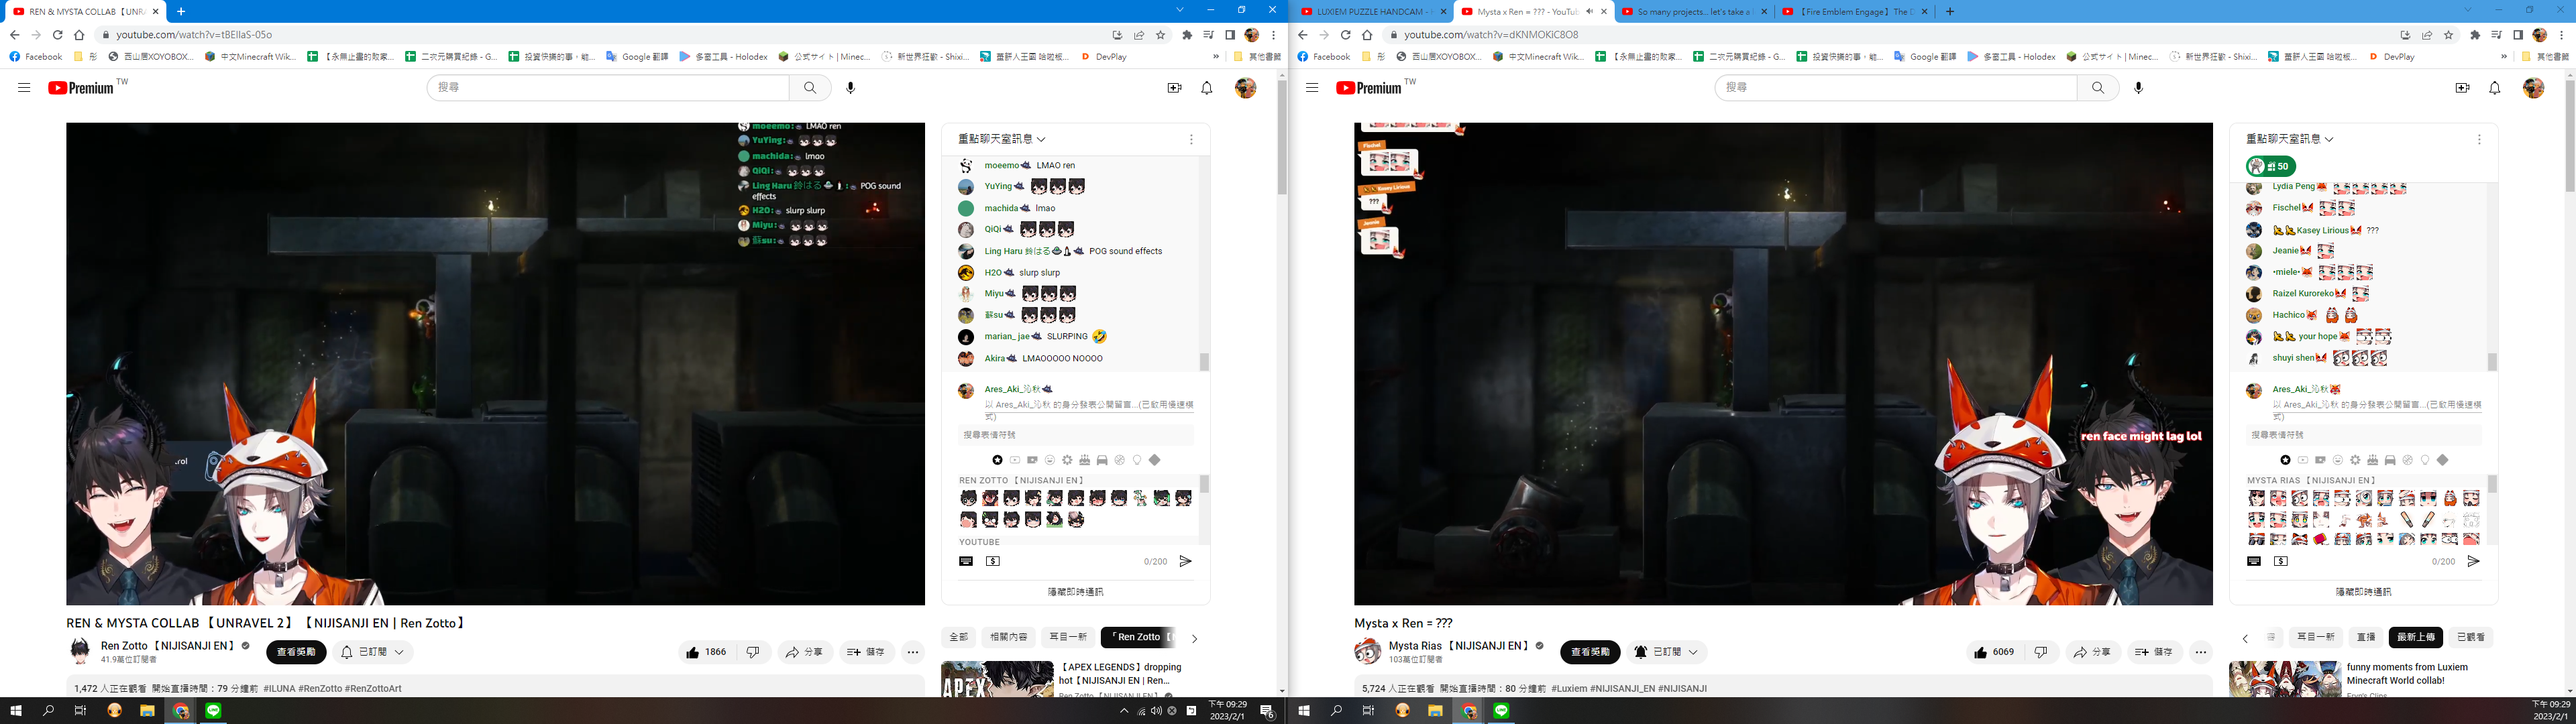Save Mysta Rias stream to playlist
The height and width of the screenshot is (724, 2576).
tap(2154, 652)
